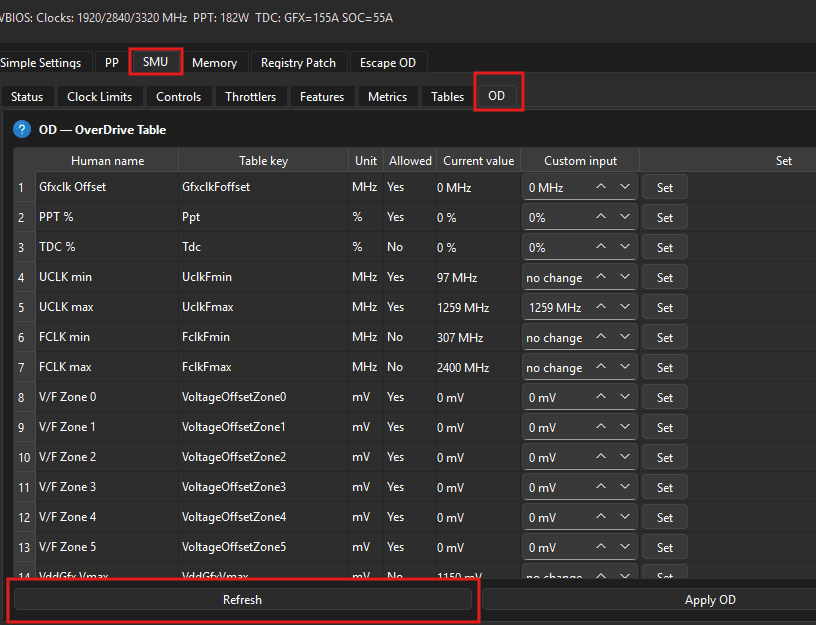The width and height of the screenshot is (816, 625).
Task: Select the 97 MHz current value cell
Action: [478, 277]
